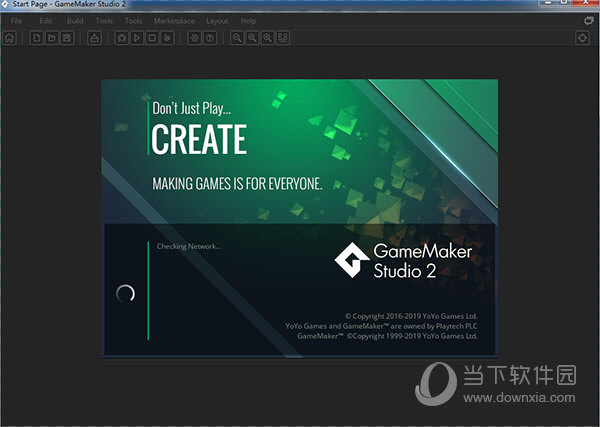This screenshot has width=600, height=427.
Task: Click the first magnifier icon right of Help icon
Action: pyautogui.click(x=237, y=38)
